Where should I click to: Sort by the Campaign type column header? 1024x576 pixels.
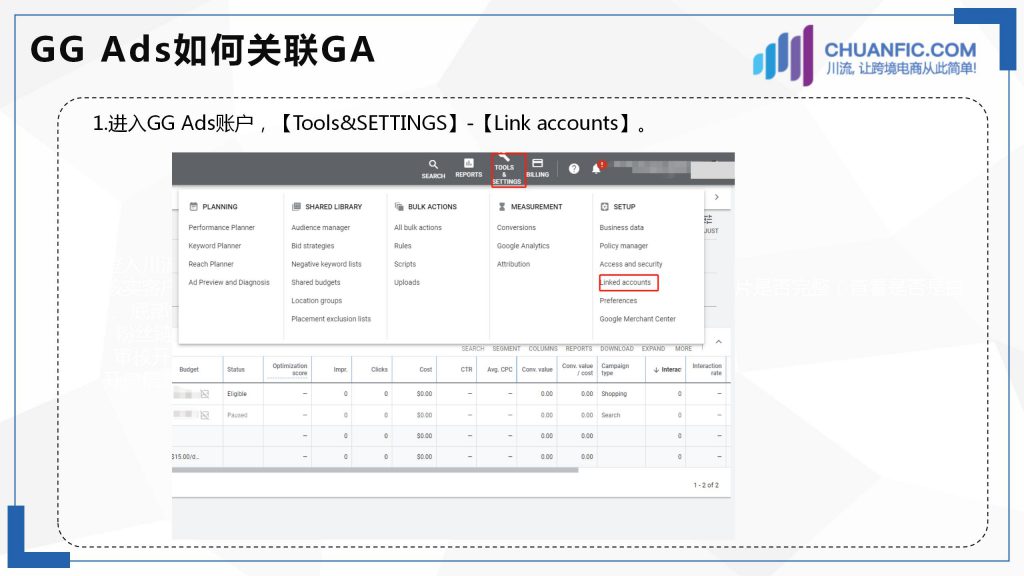click(615, 370)
